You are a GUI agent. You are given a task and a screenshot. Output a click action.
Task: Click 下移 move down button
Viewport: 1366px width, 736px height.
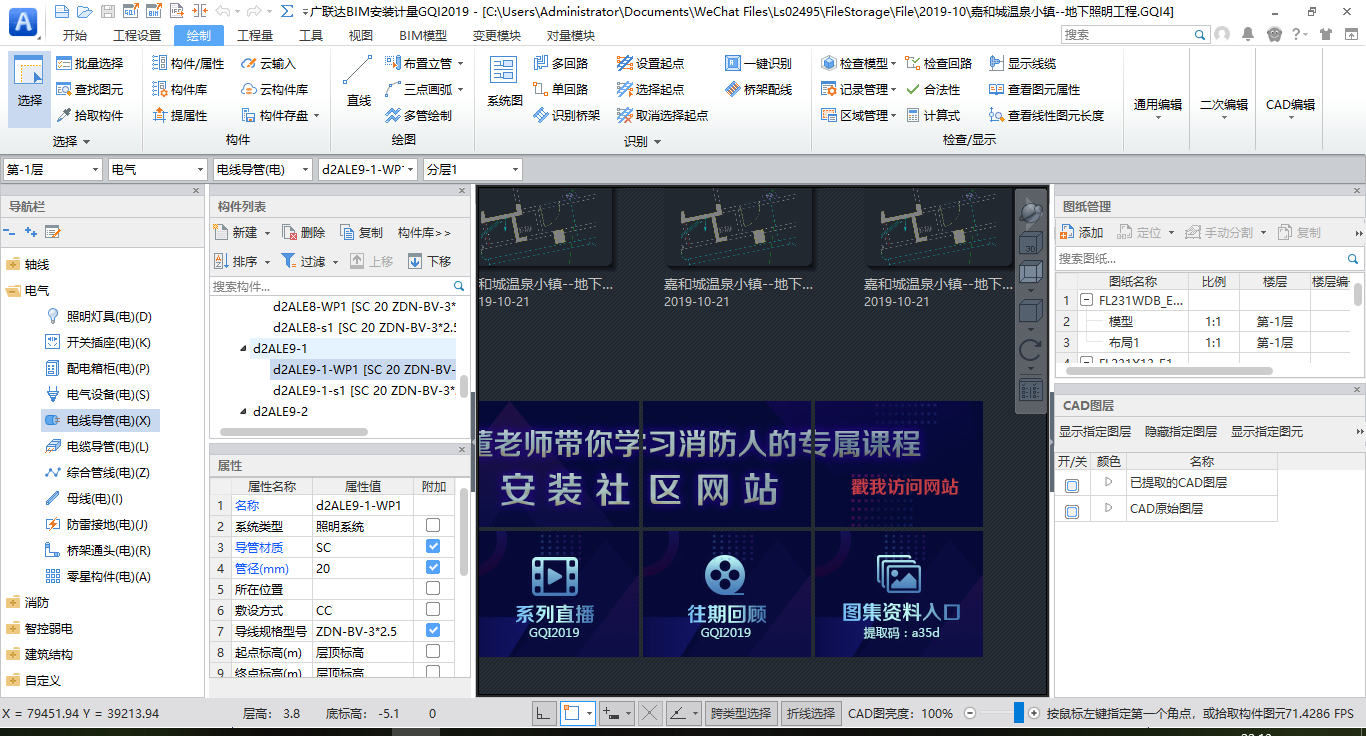(430, 261)
